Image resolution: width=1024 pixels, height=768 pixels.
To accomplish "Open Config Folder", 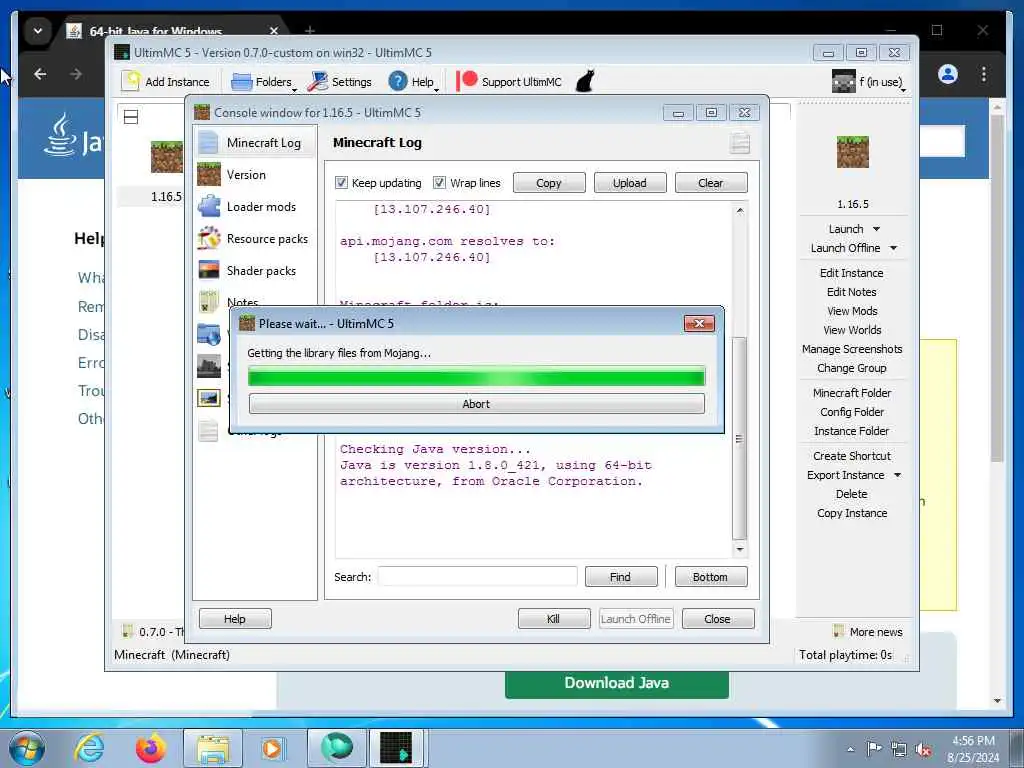I will click(852, 411).
